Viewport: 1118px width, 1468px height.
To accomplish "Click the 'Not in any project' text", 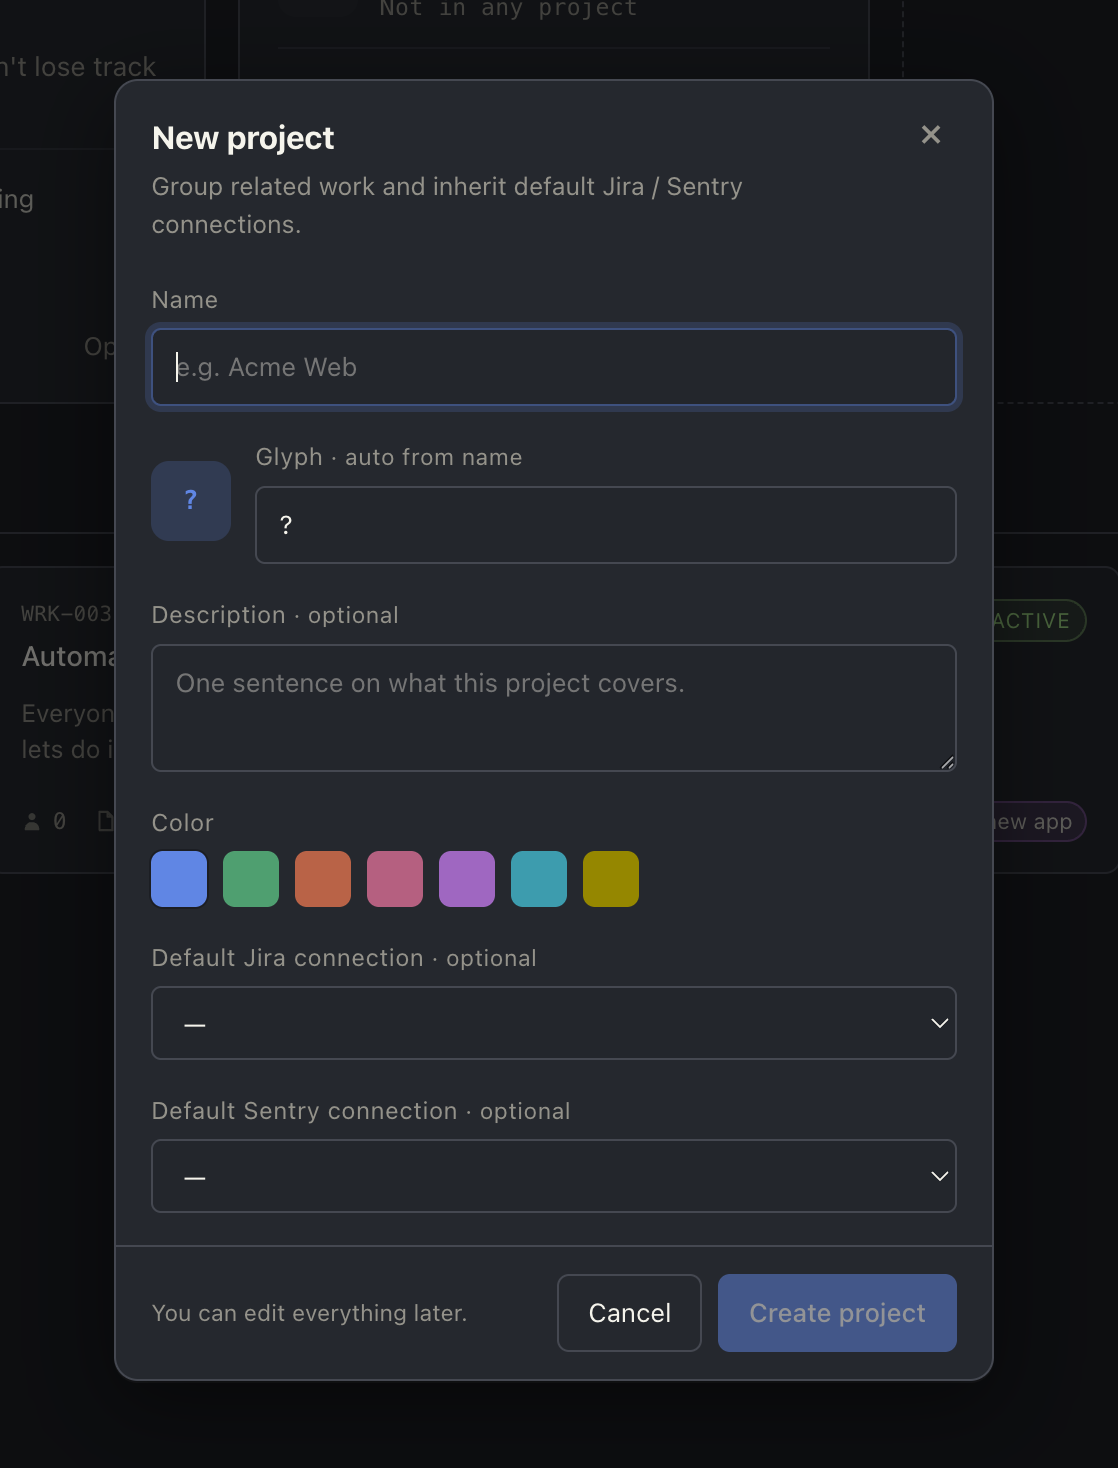I will pos(508,9).
